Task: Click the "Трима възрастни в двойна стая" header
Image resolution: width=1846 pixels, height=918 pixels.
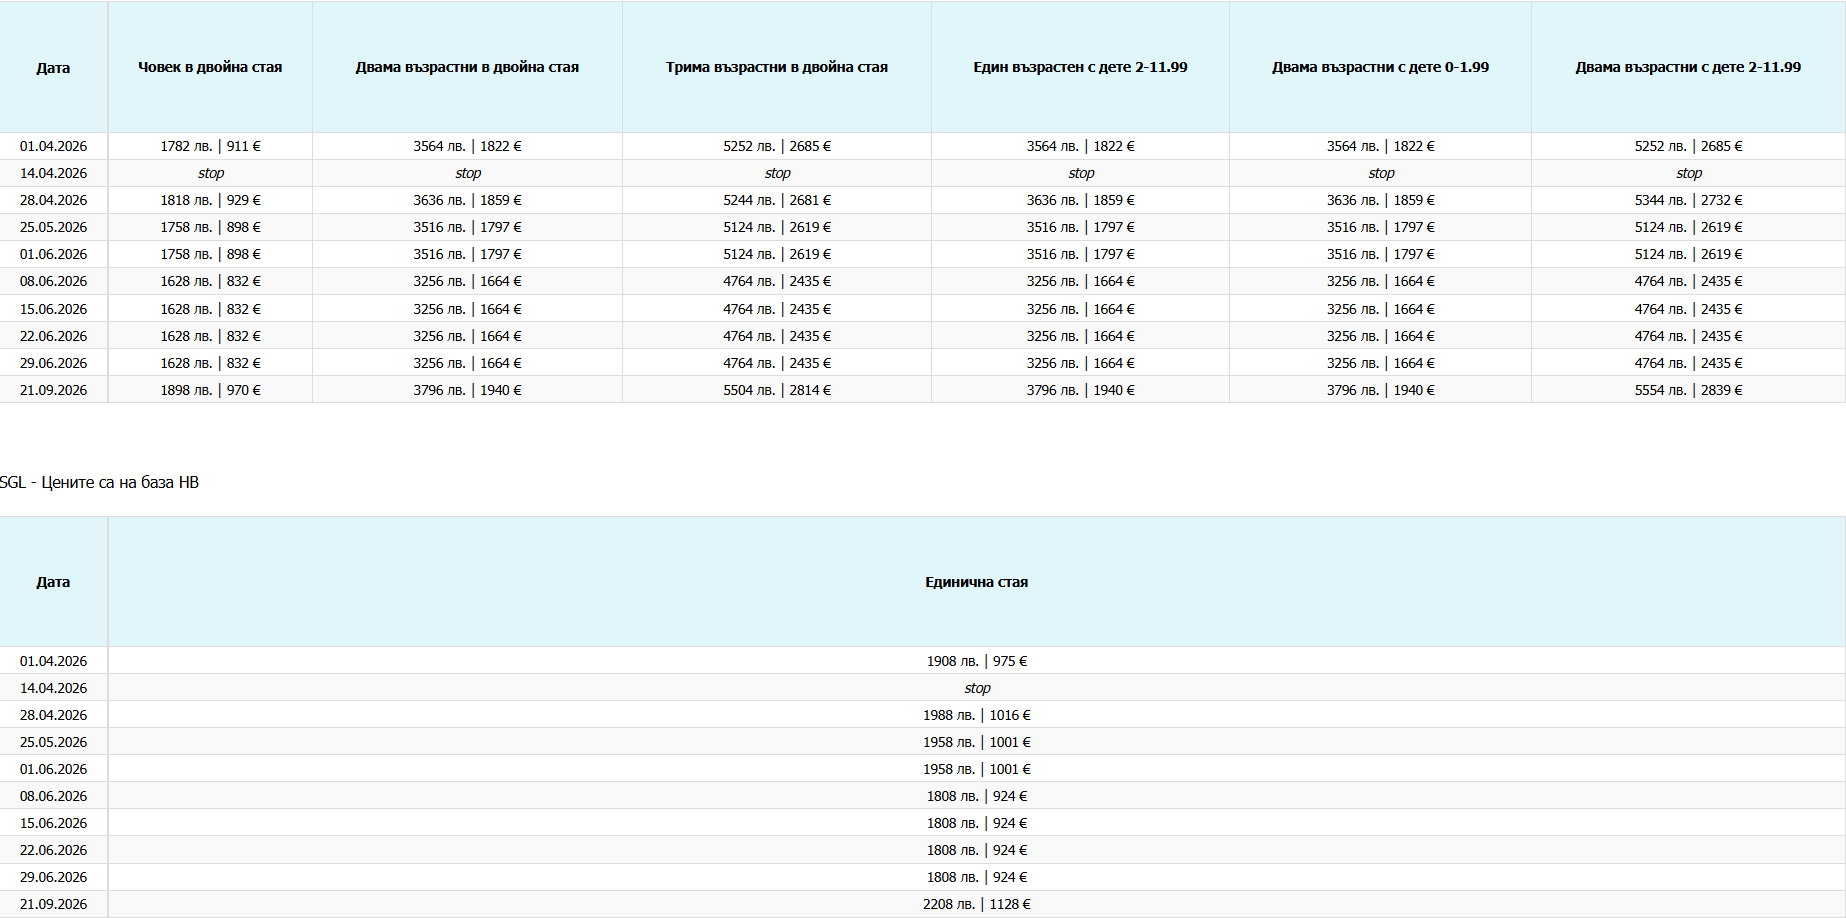Action: 776,67
